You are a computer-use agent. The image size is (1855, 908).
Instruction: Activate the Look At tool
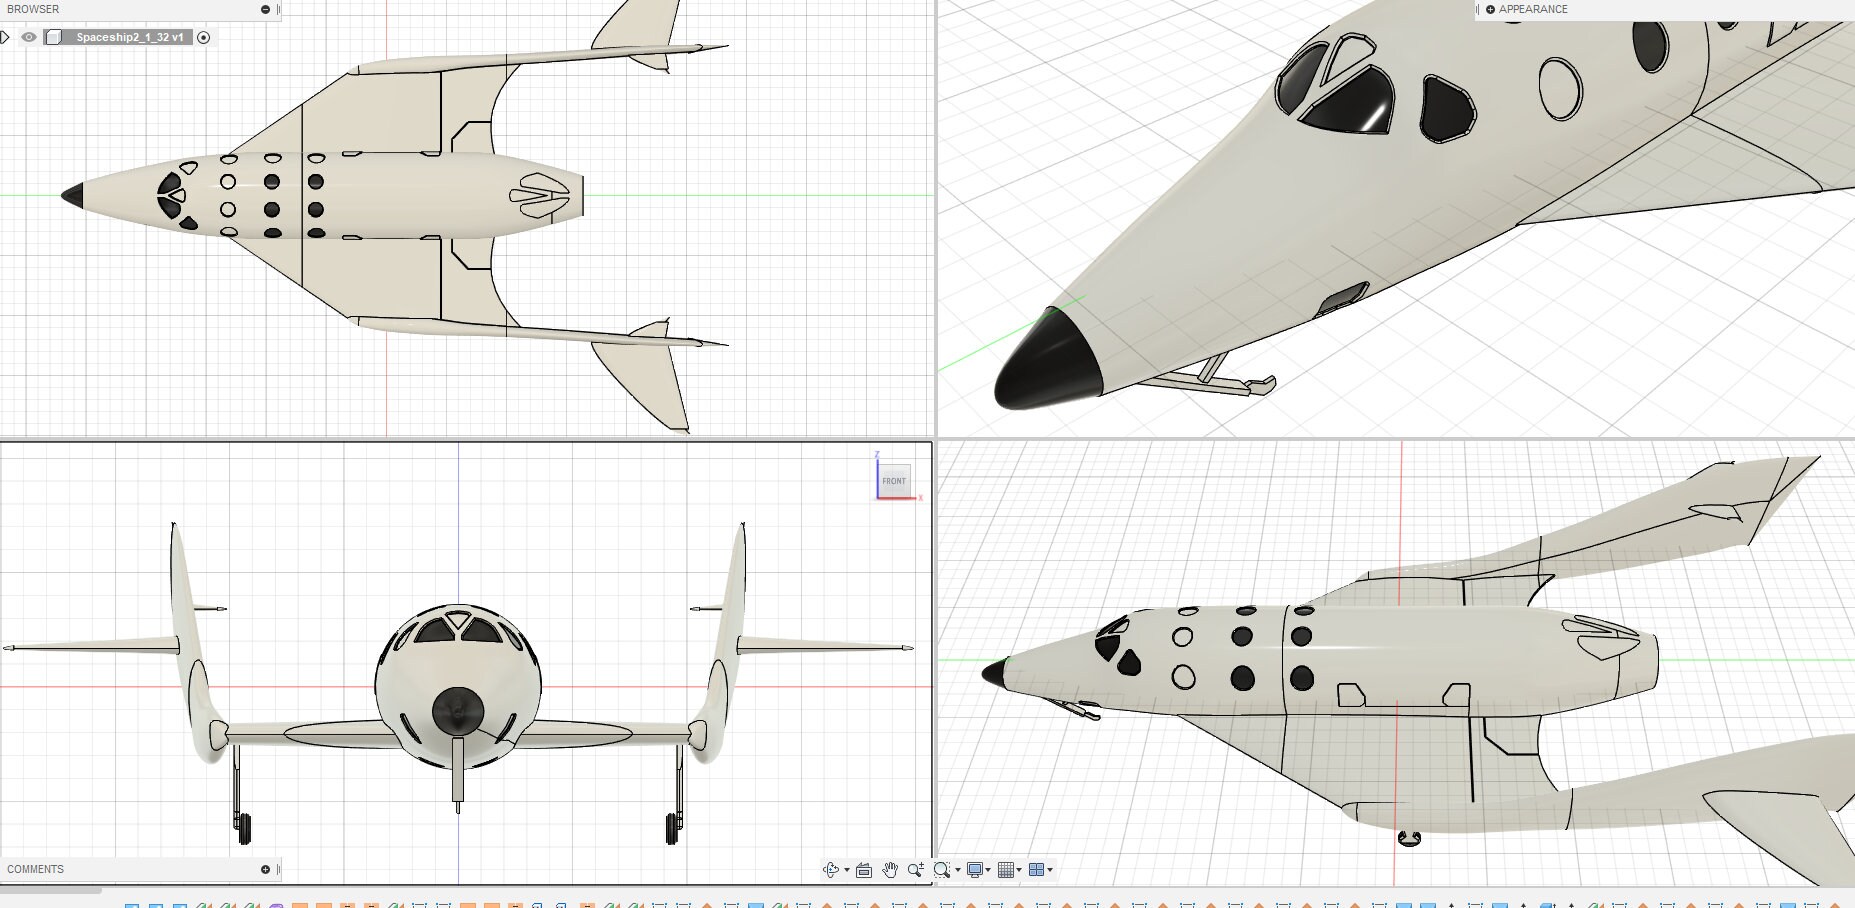click(x=864, y=869)
